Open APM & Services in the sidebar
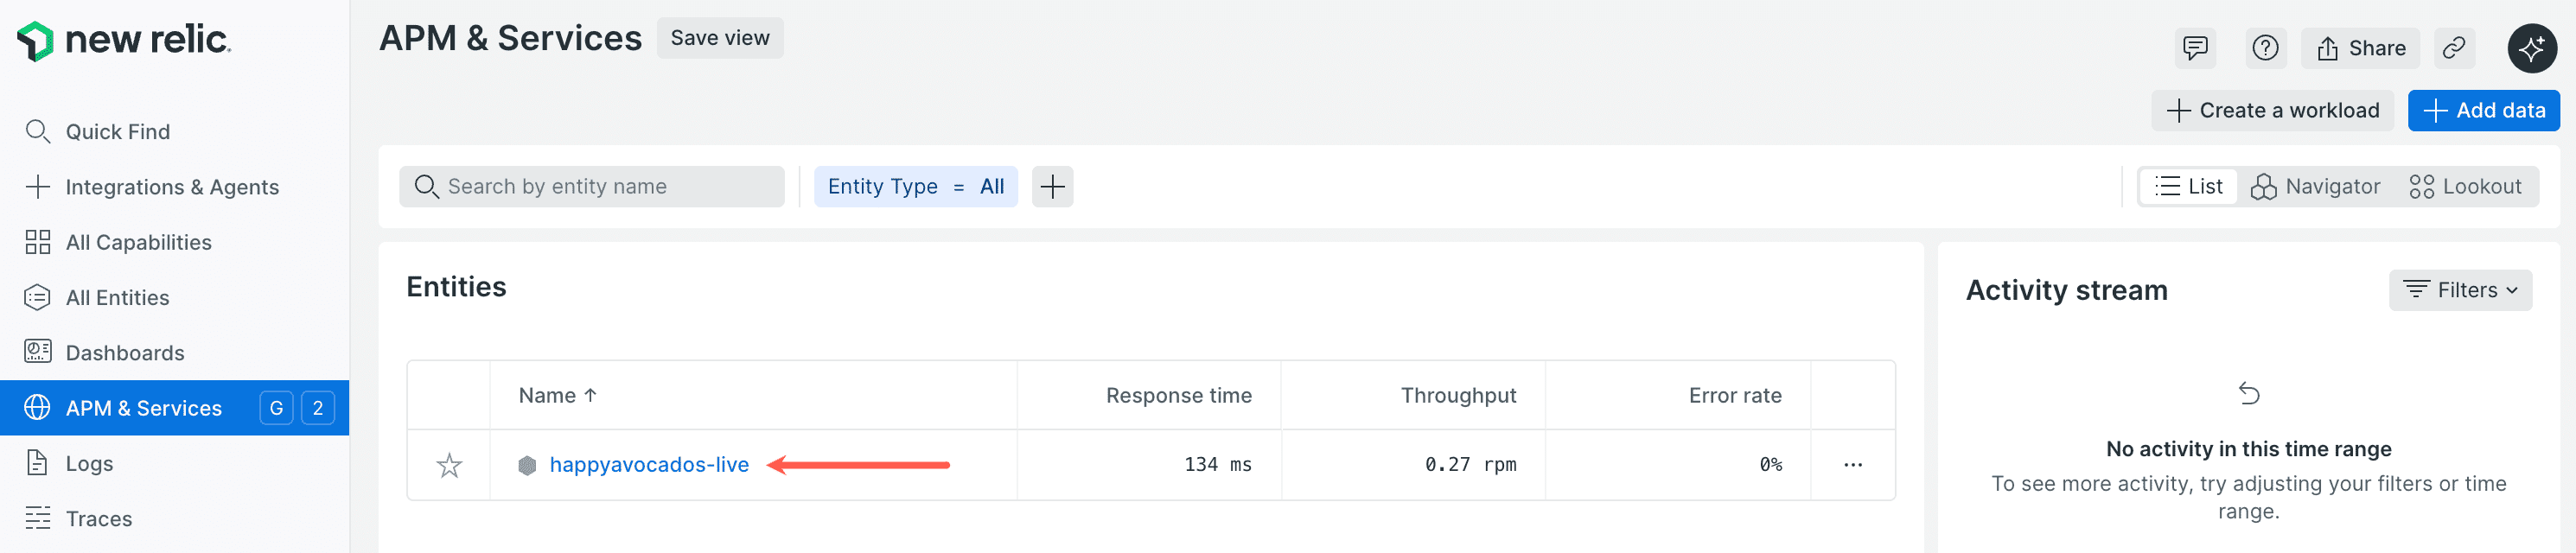The height and width of the screenshot is (553, 2576). pyautogui.click(x=143, y=407)
